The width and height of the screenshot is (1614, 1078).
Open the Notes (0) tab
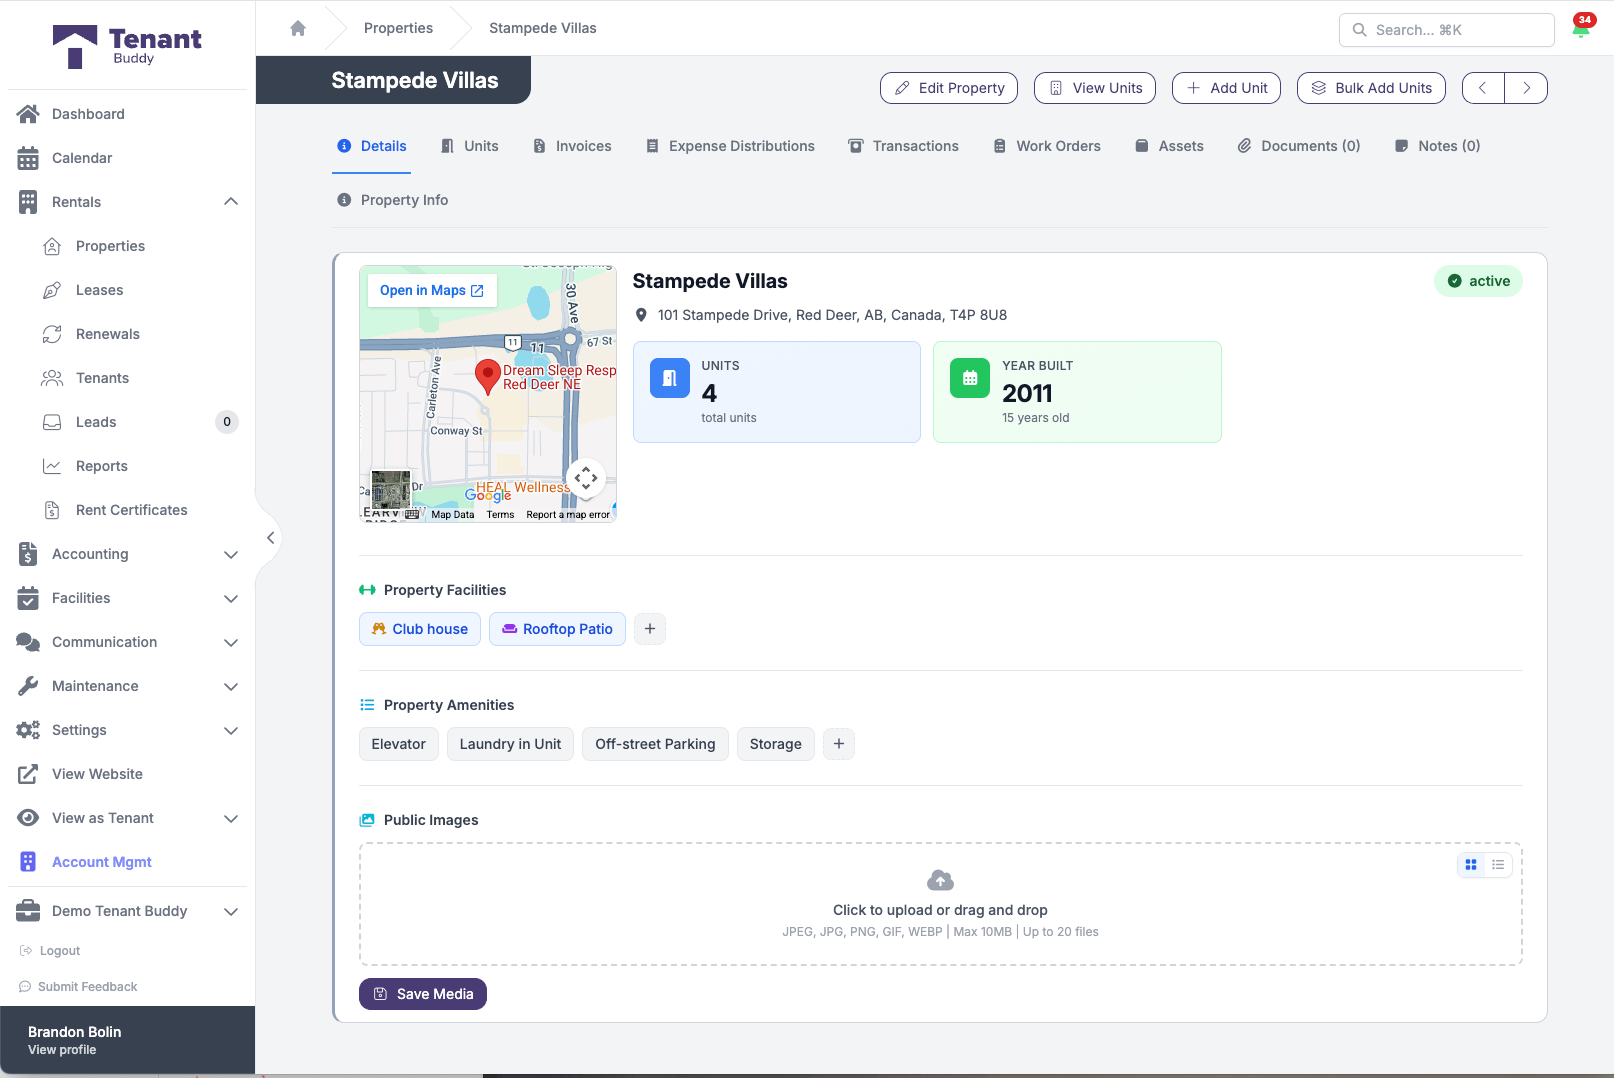[1437, 146]
